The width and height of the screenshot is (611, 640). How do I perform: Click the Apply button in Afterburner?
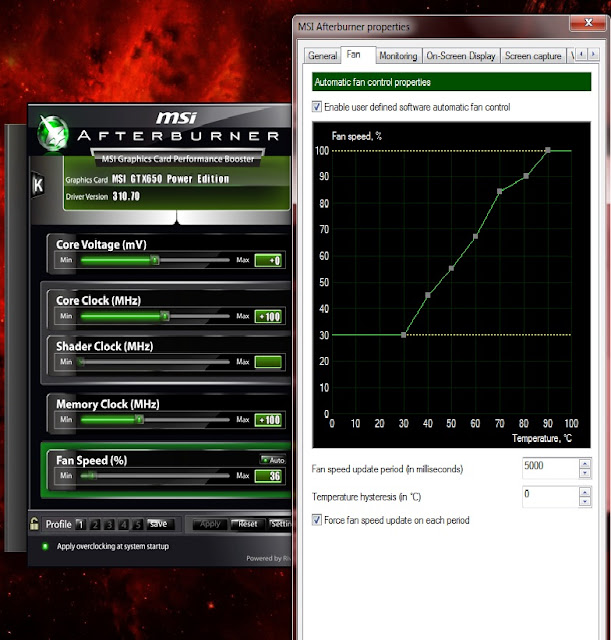(x=210, y=524)
